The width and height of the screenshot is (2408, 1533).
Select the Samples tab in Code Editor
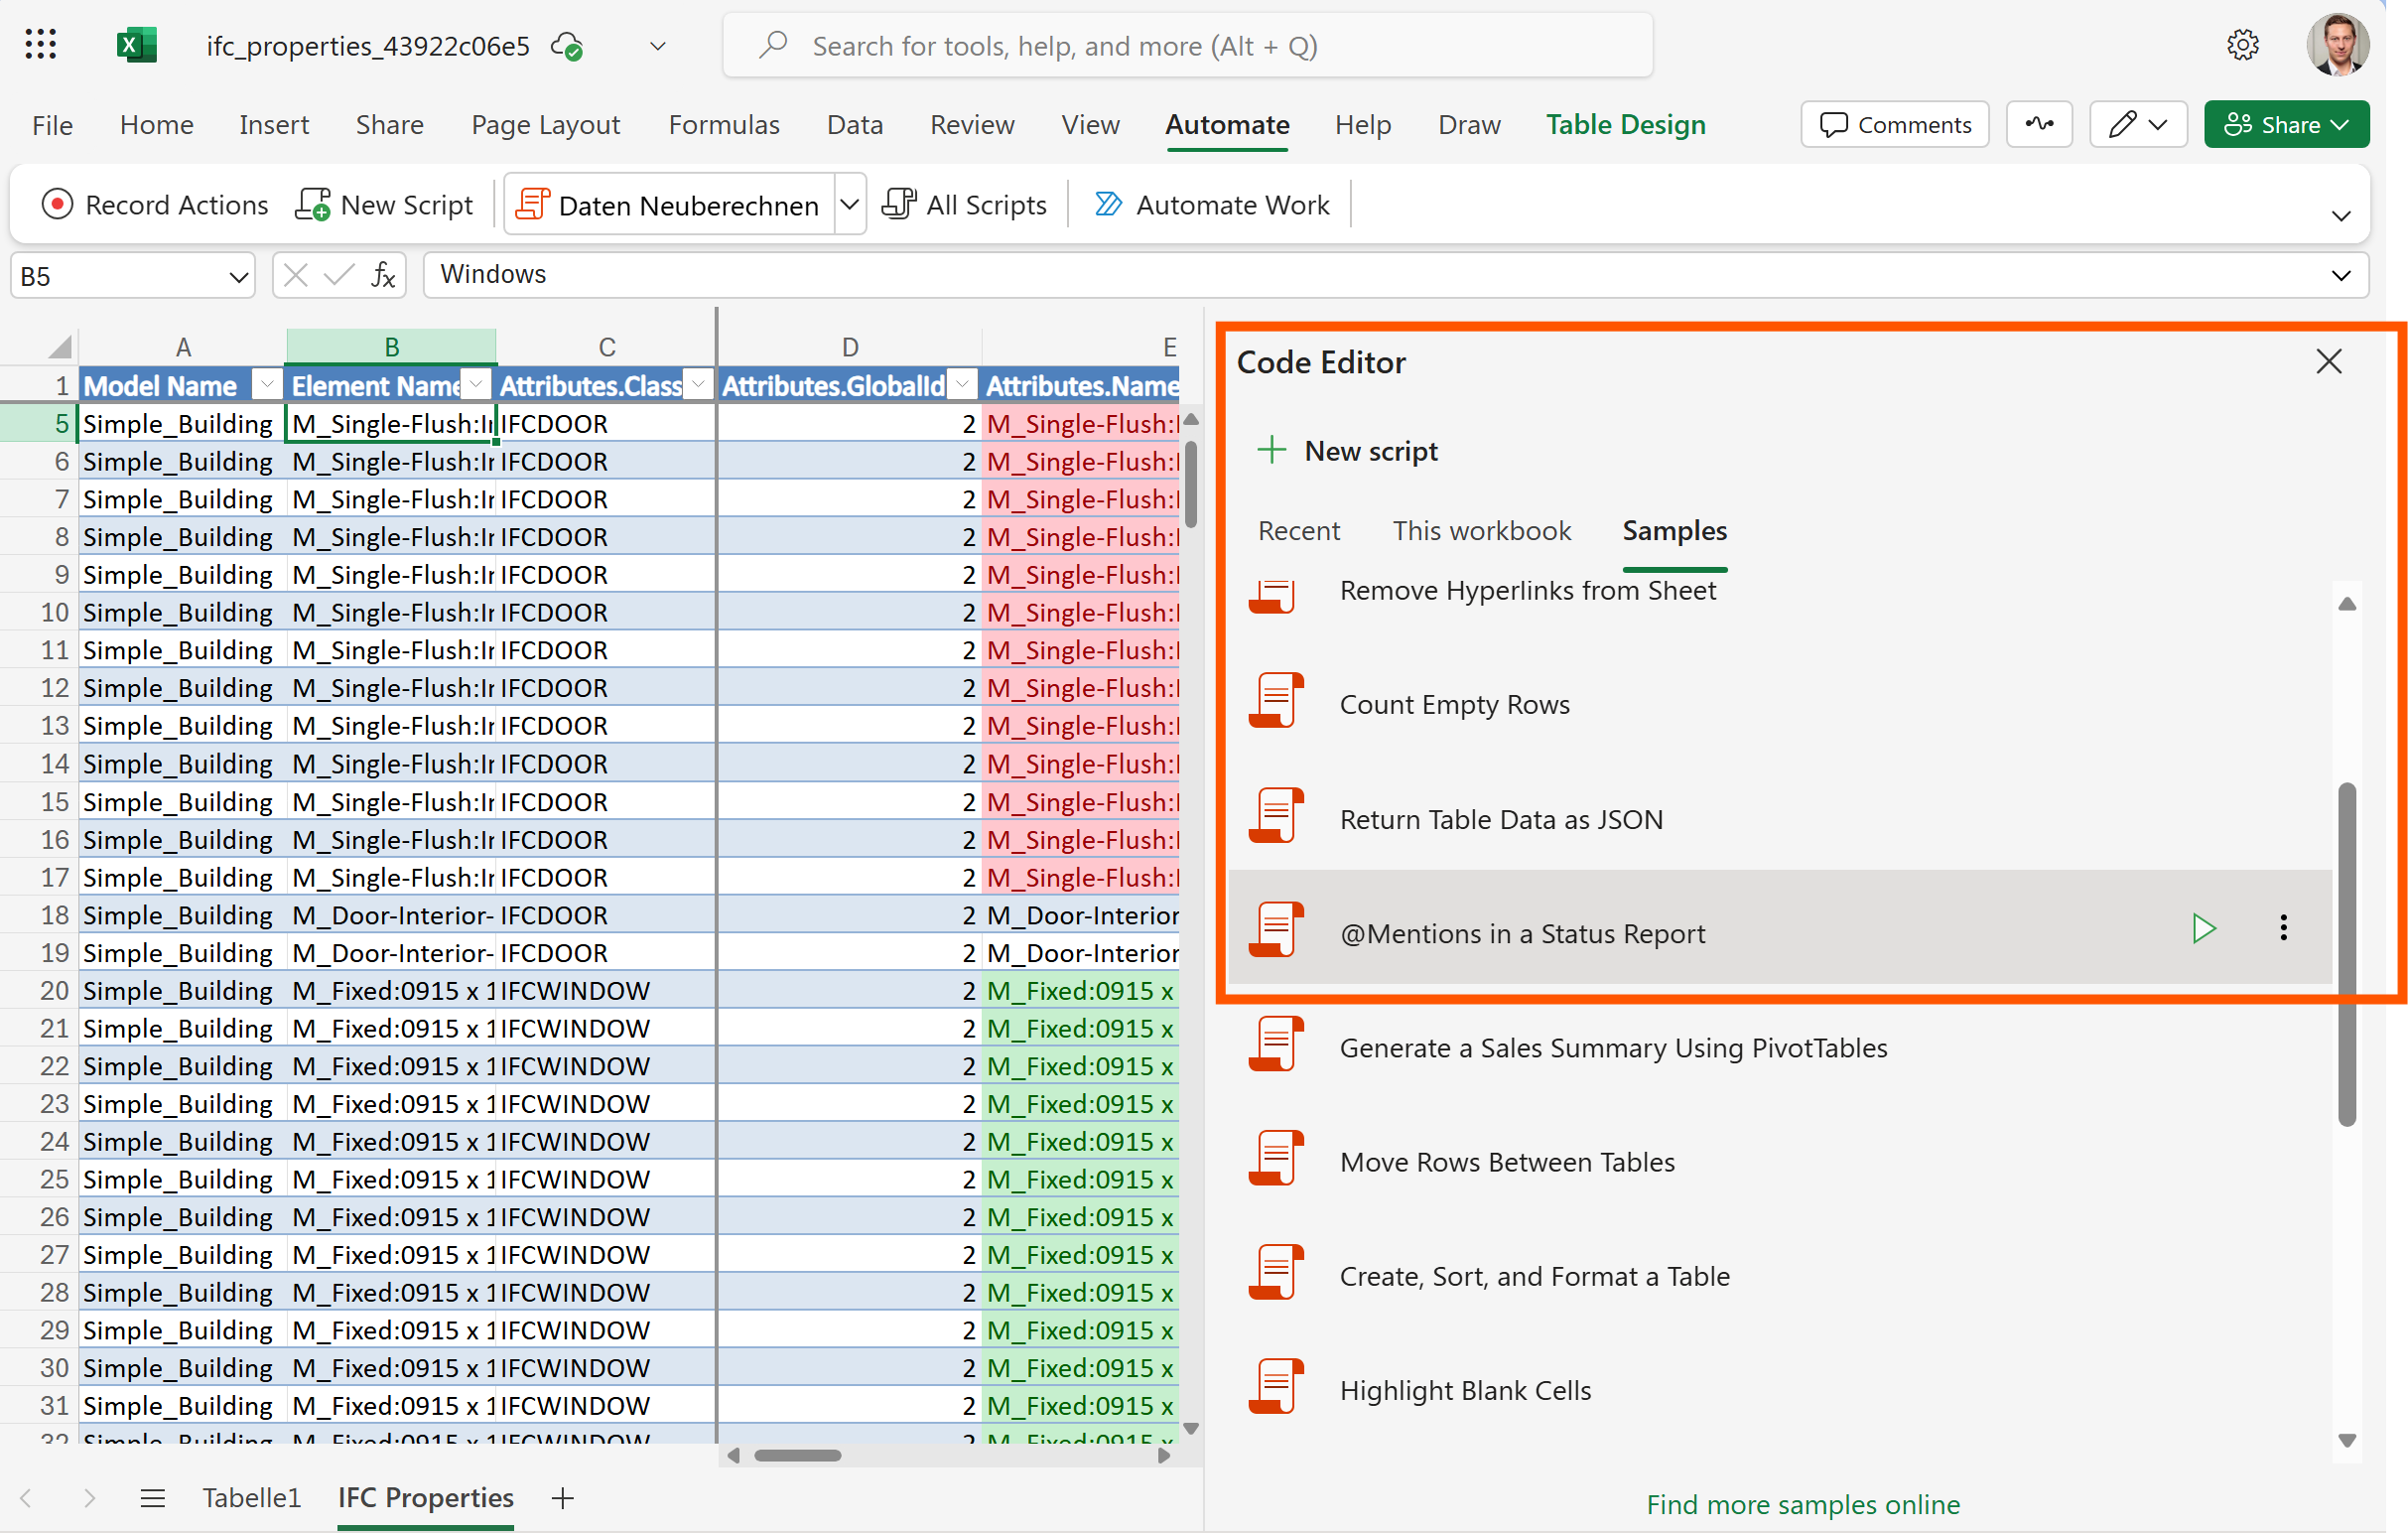coord(1674,531)
